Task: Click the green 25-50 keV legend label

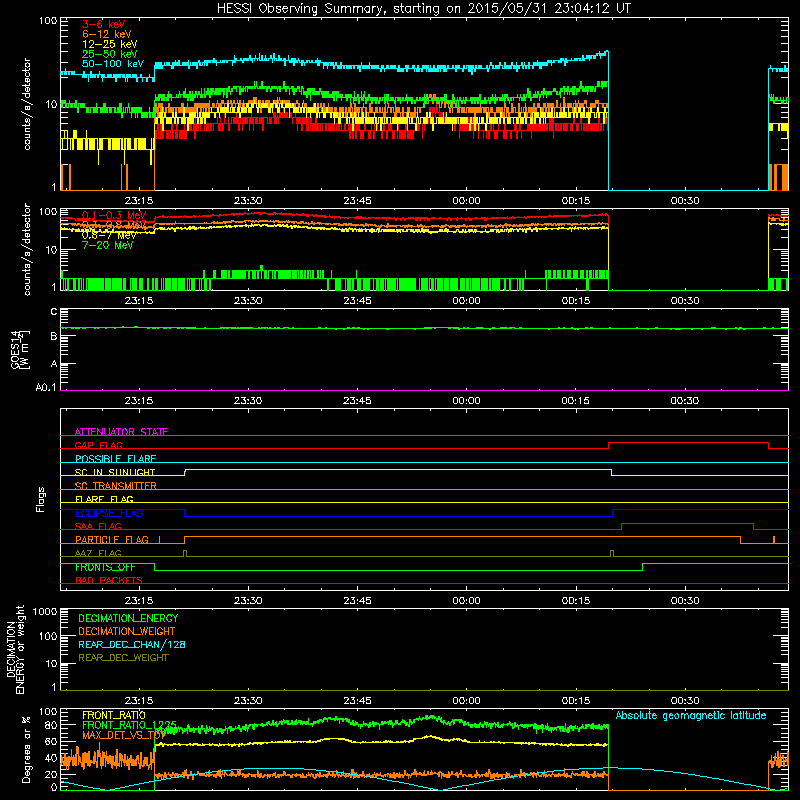Action: click(110, 54)
